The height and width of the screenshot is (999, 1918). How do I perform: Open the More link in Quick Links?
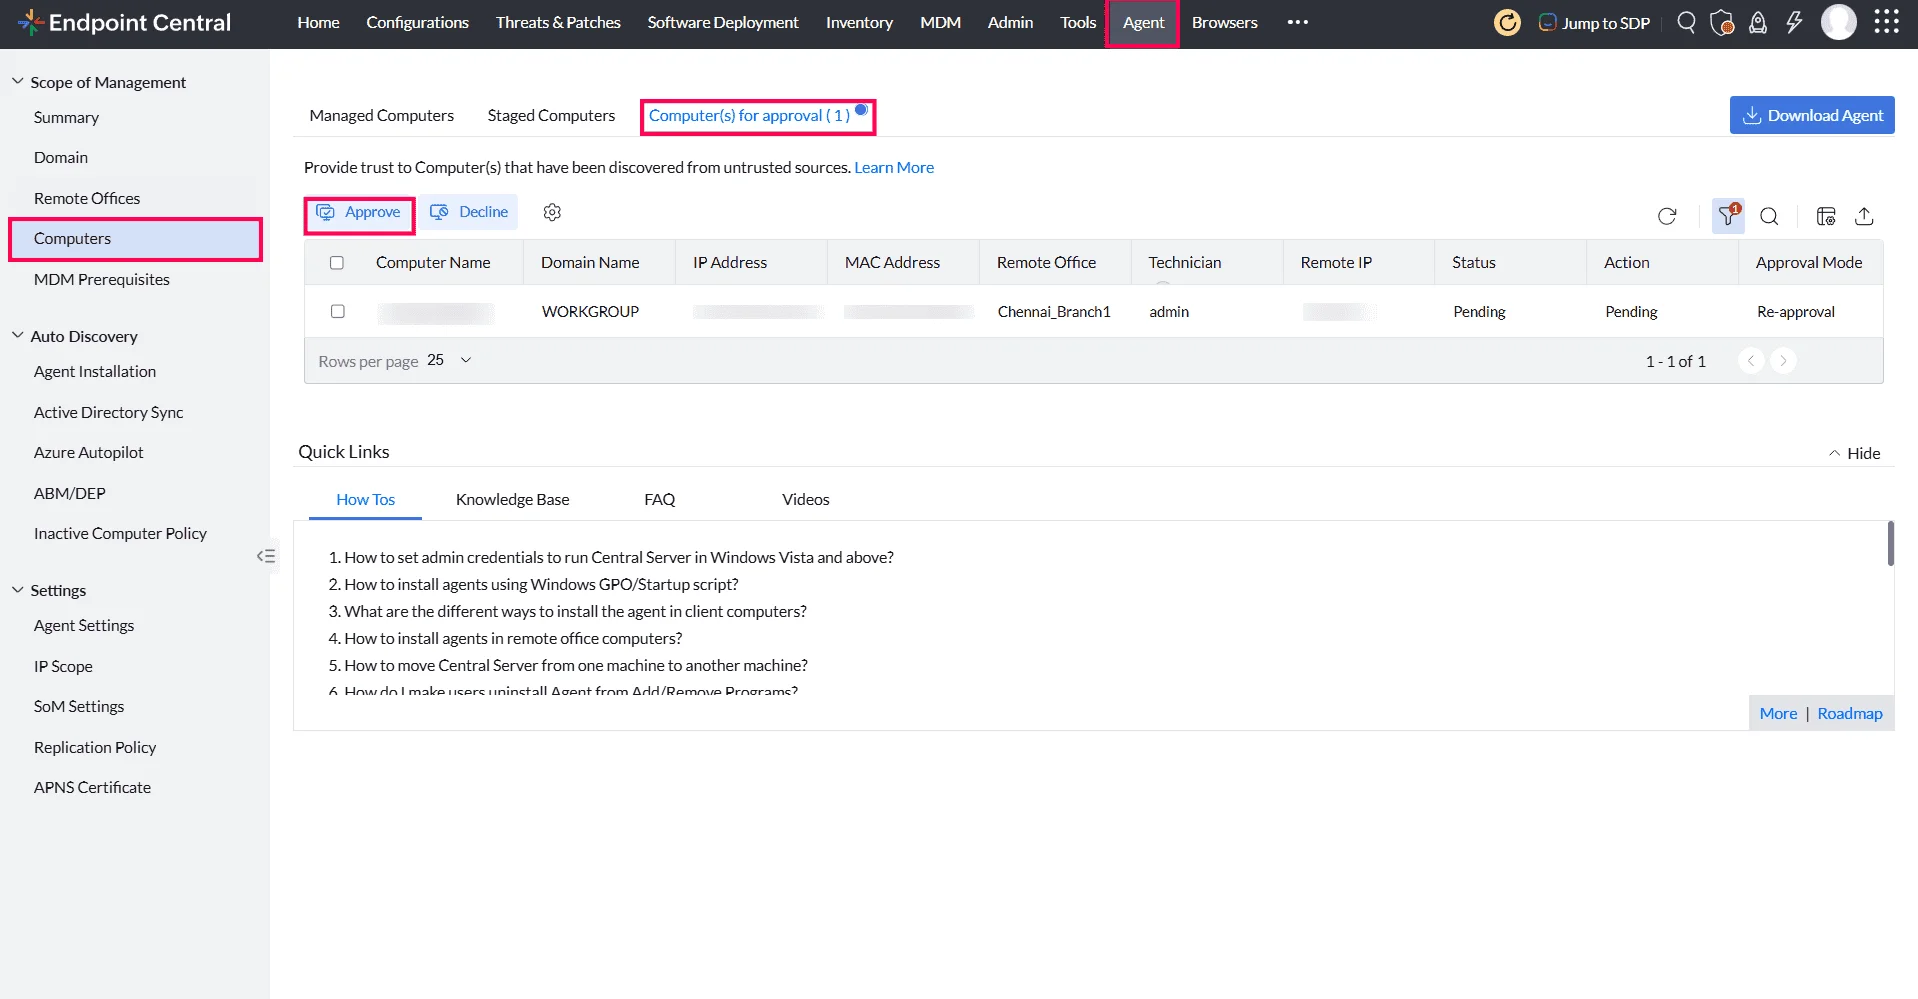coord(1778,713)
